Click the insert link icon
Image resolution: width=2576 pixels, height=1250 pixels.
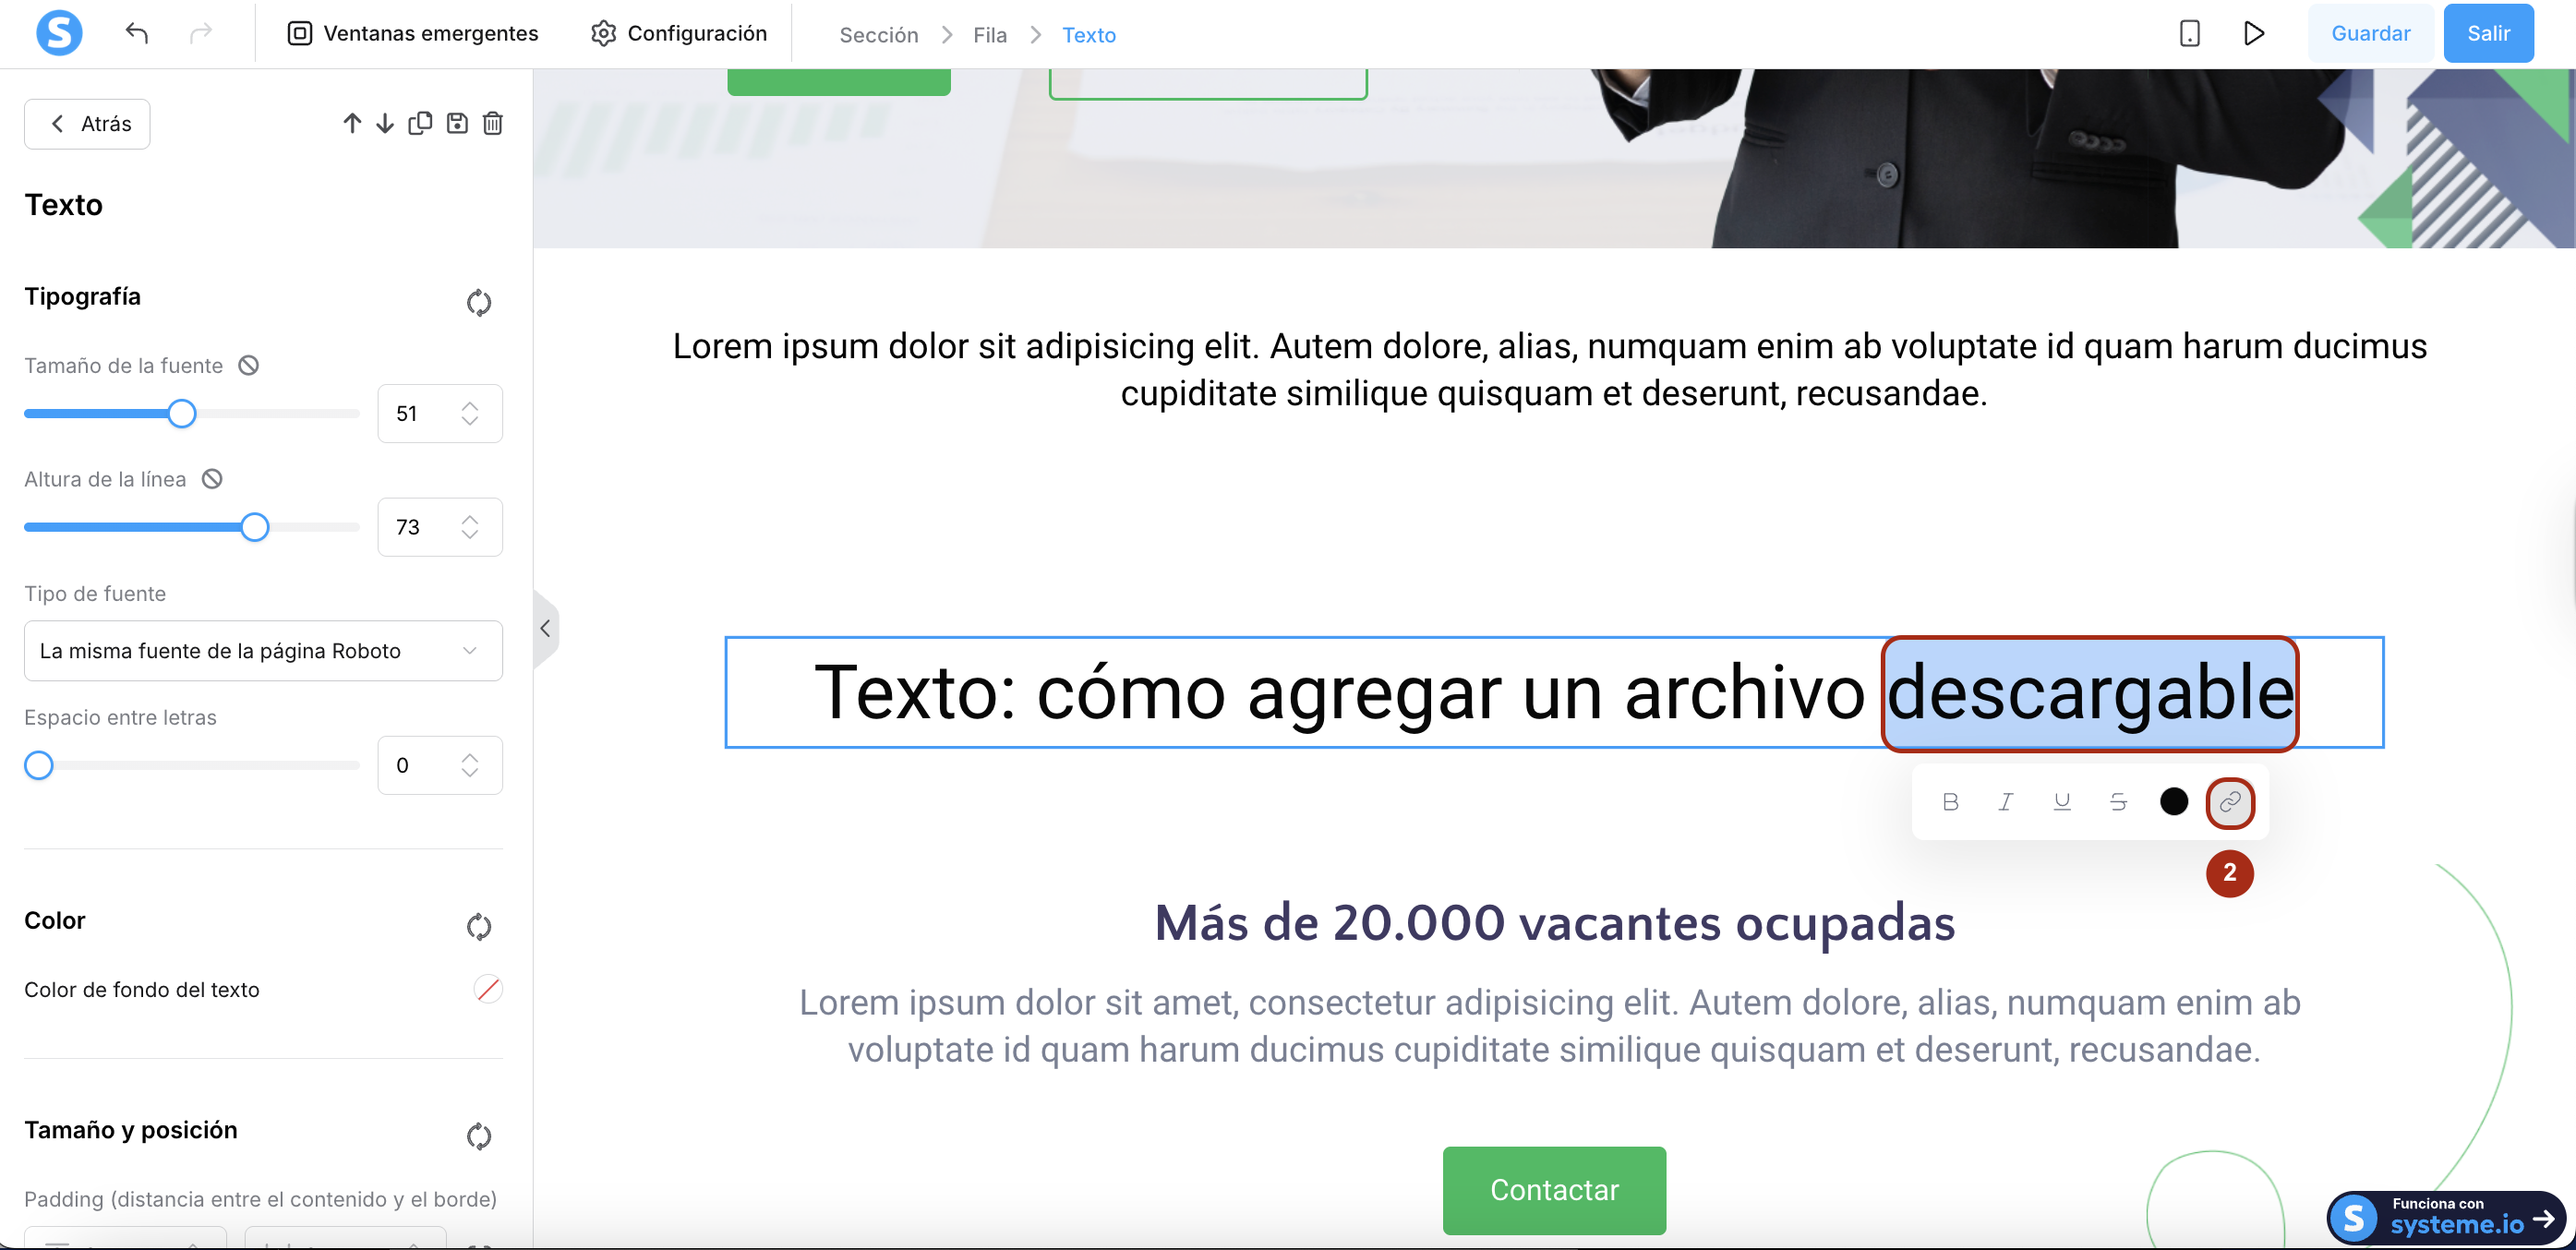click(2229, 802)
